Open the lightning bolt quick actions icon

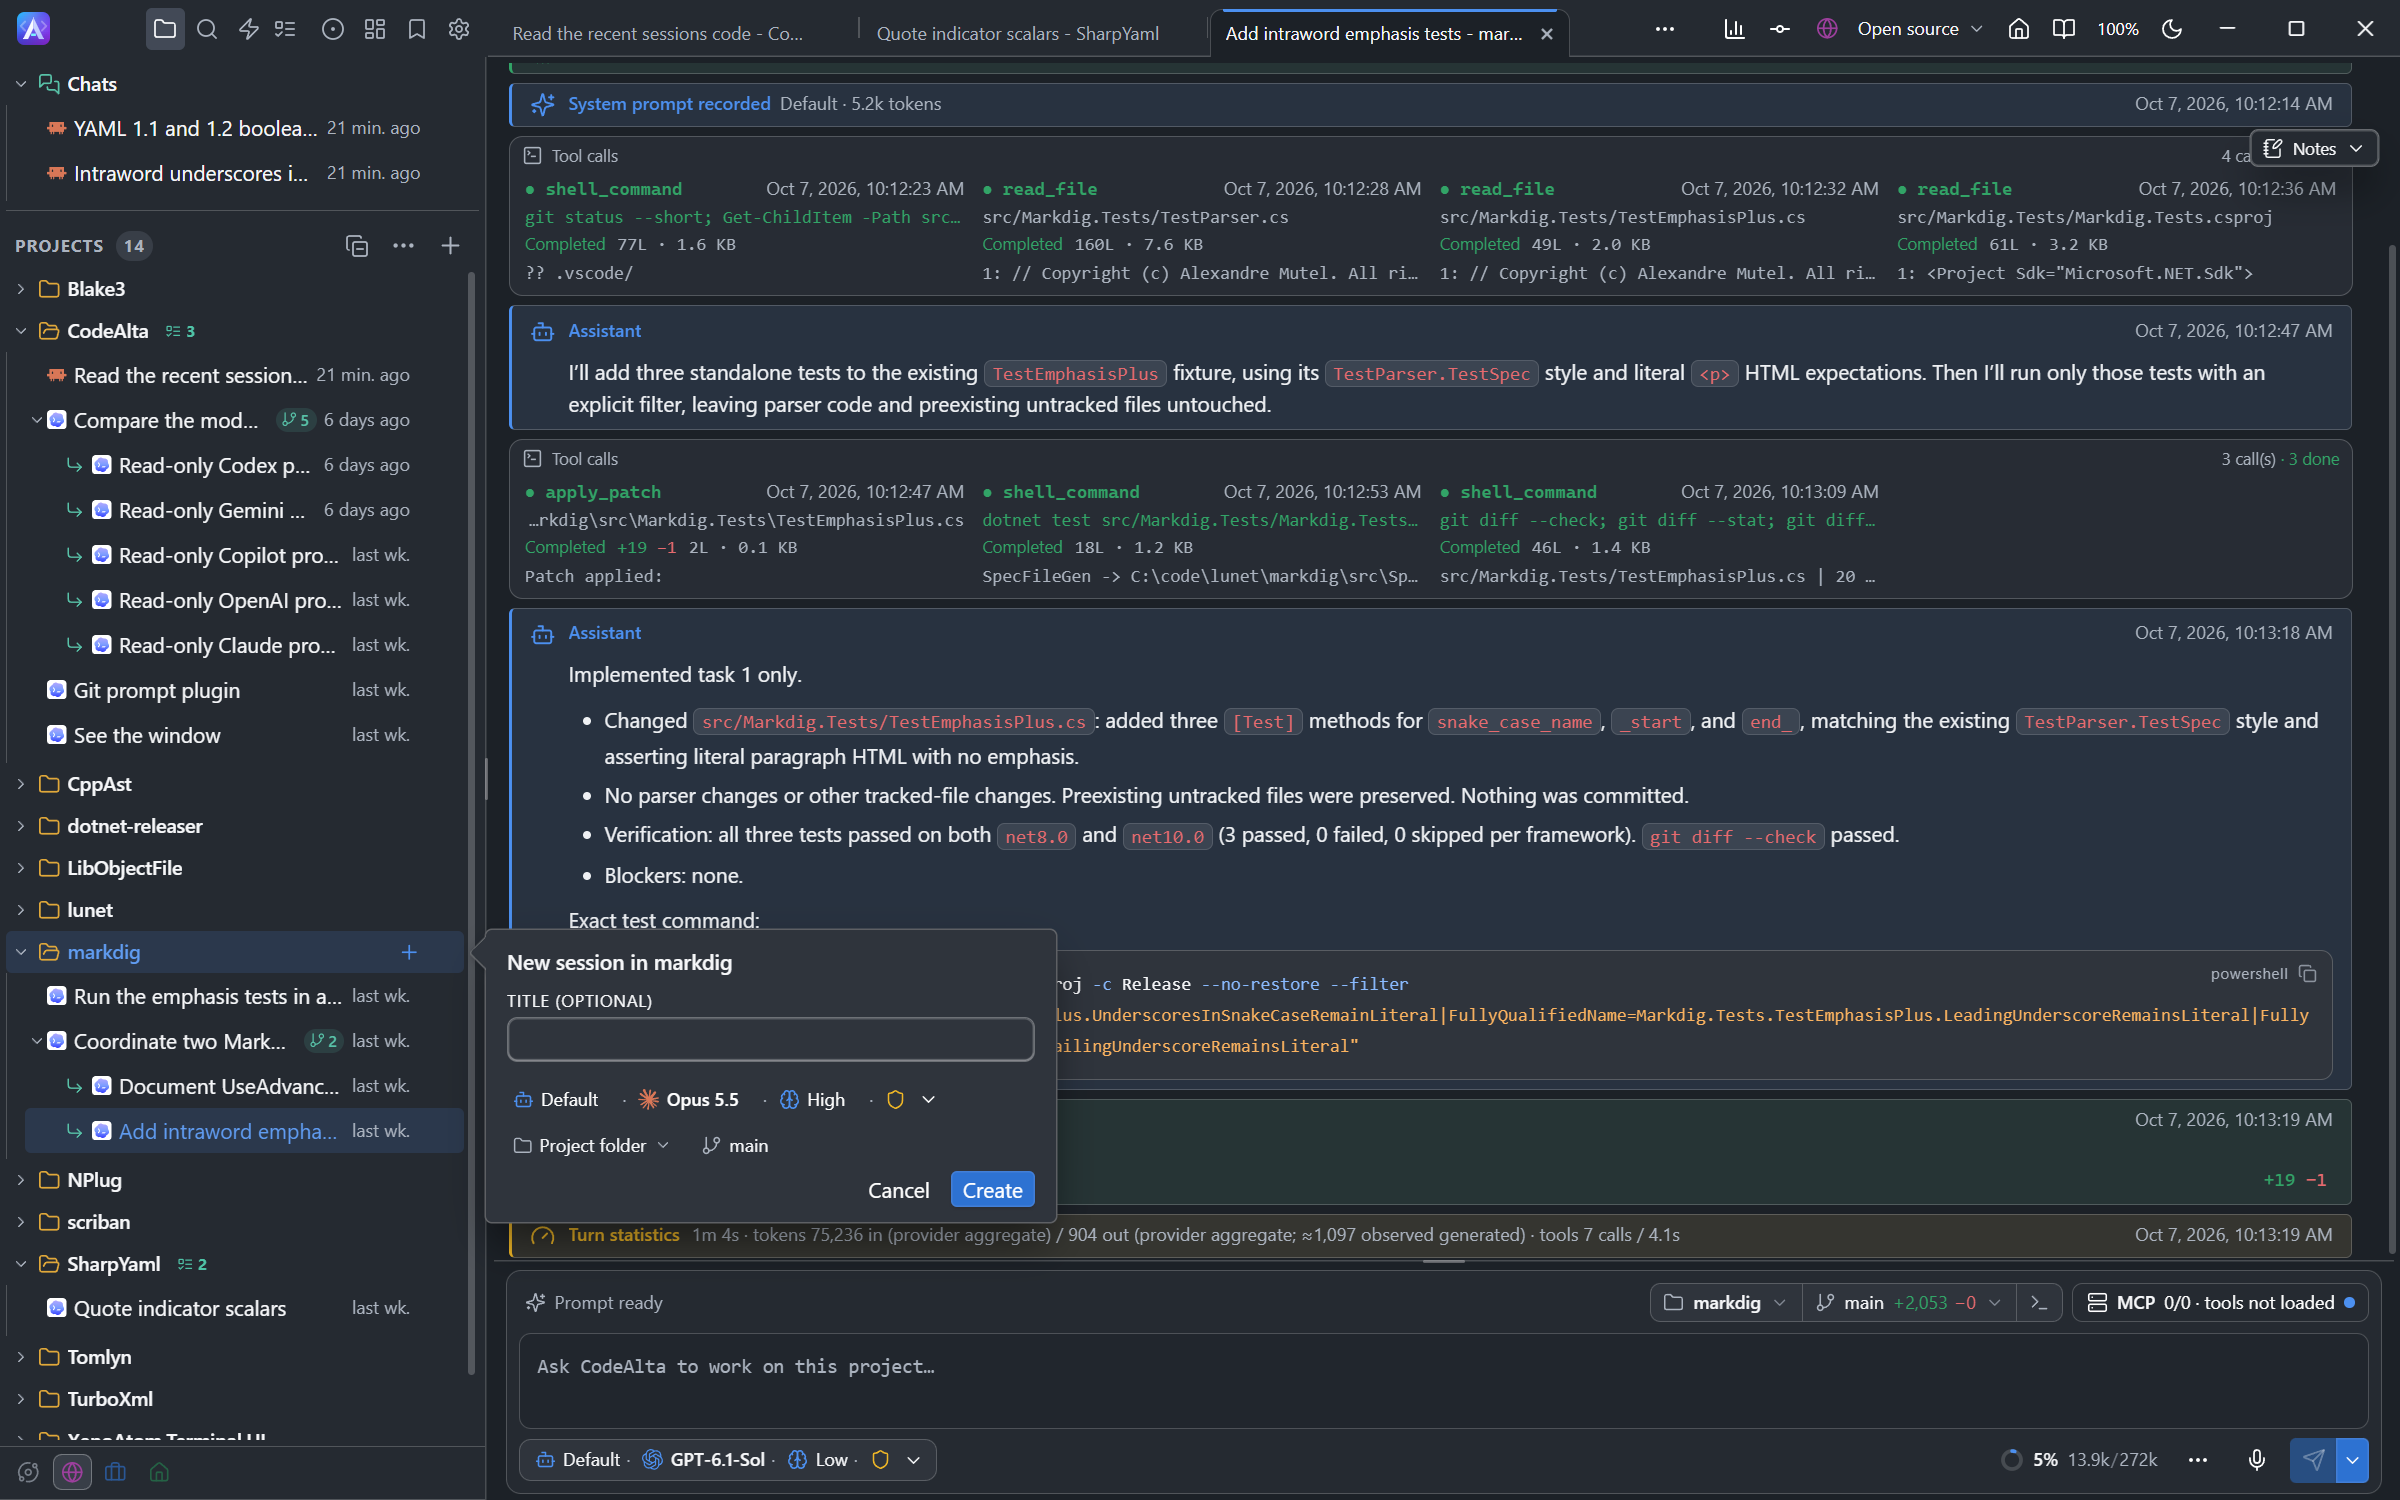[249, 29]
